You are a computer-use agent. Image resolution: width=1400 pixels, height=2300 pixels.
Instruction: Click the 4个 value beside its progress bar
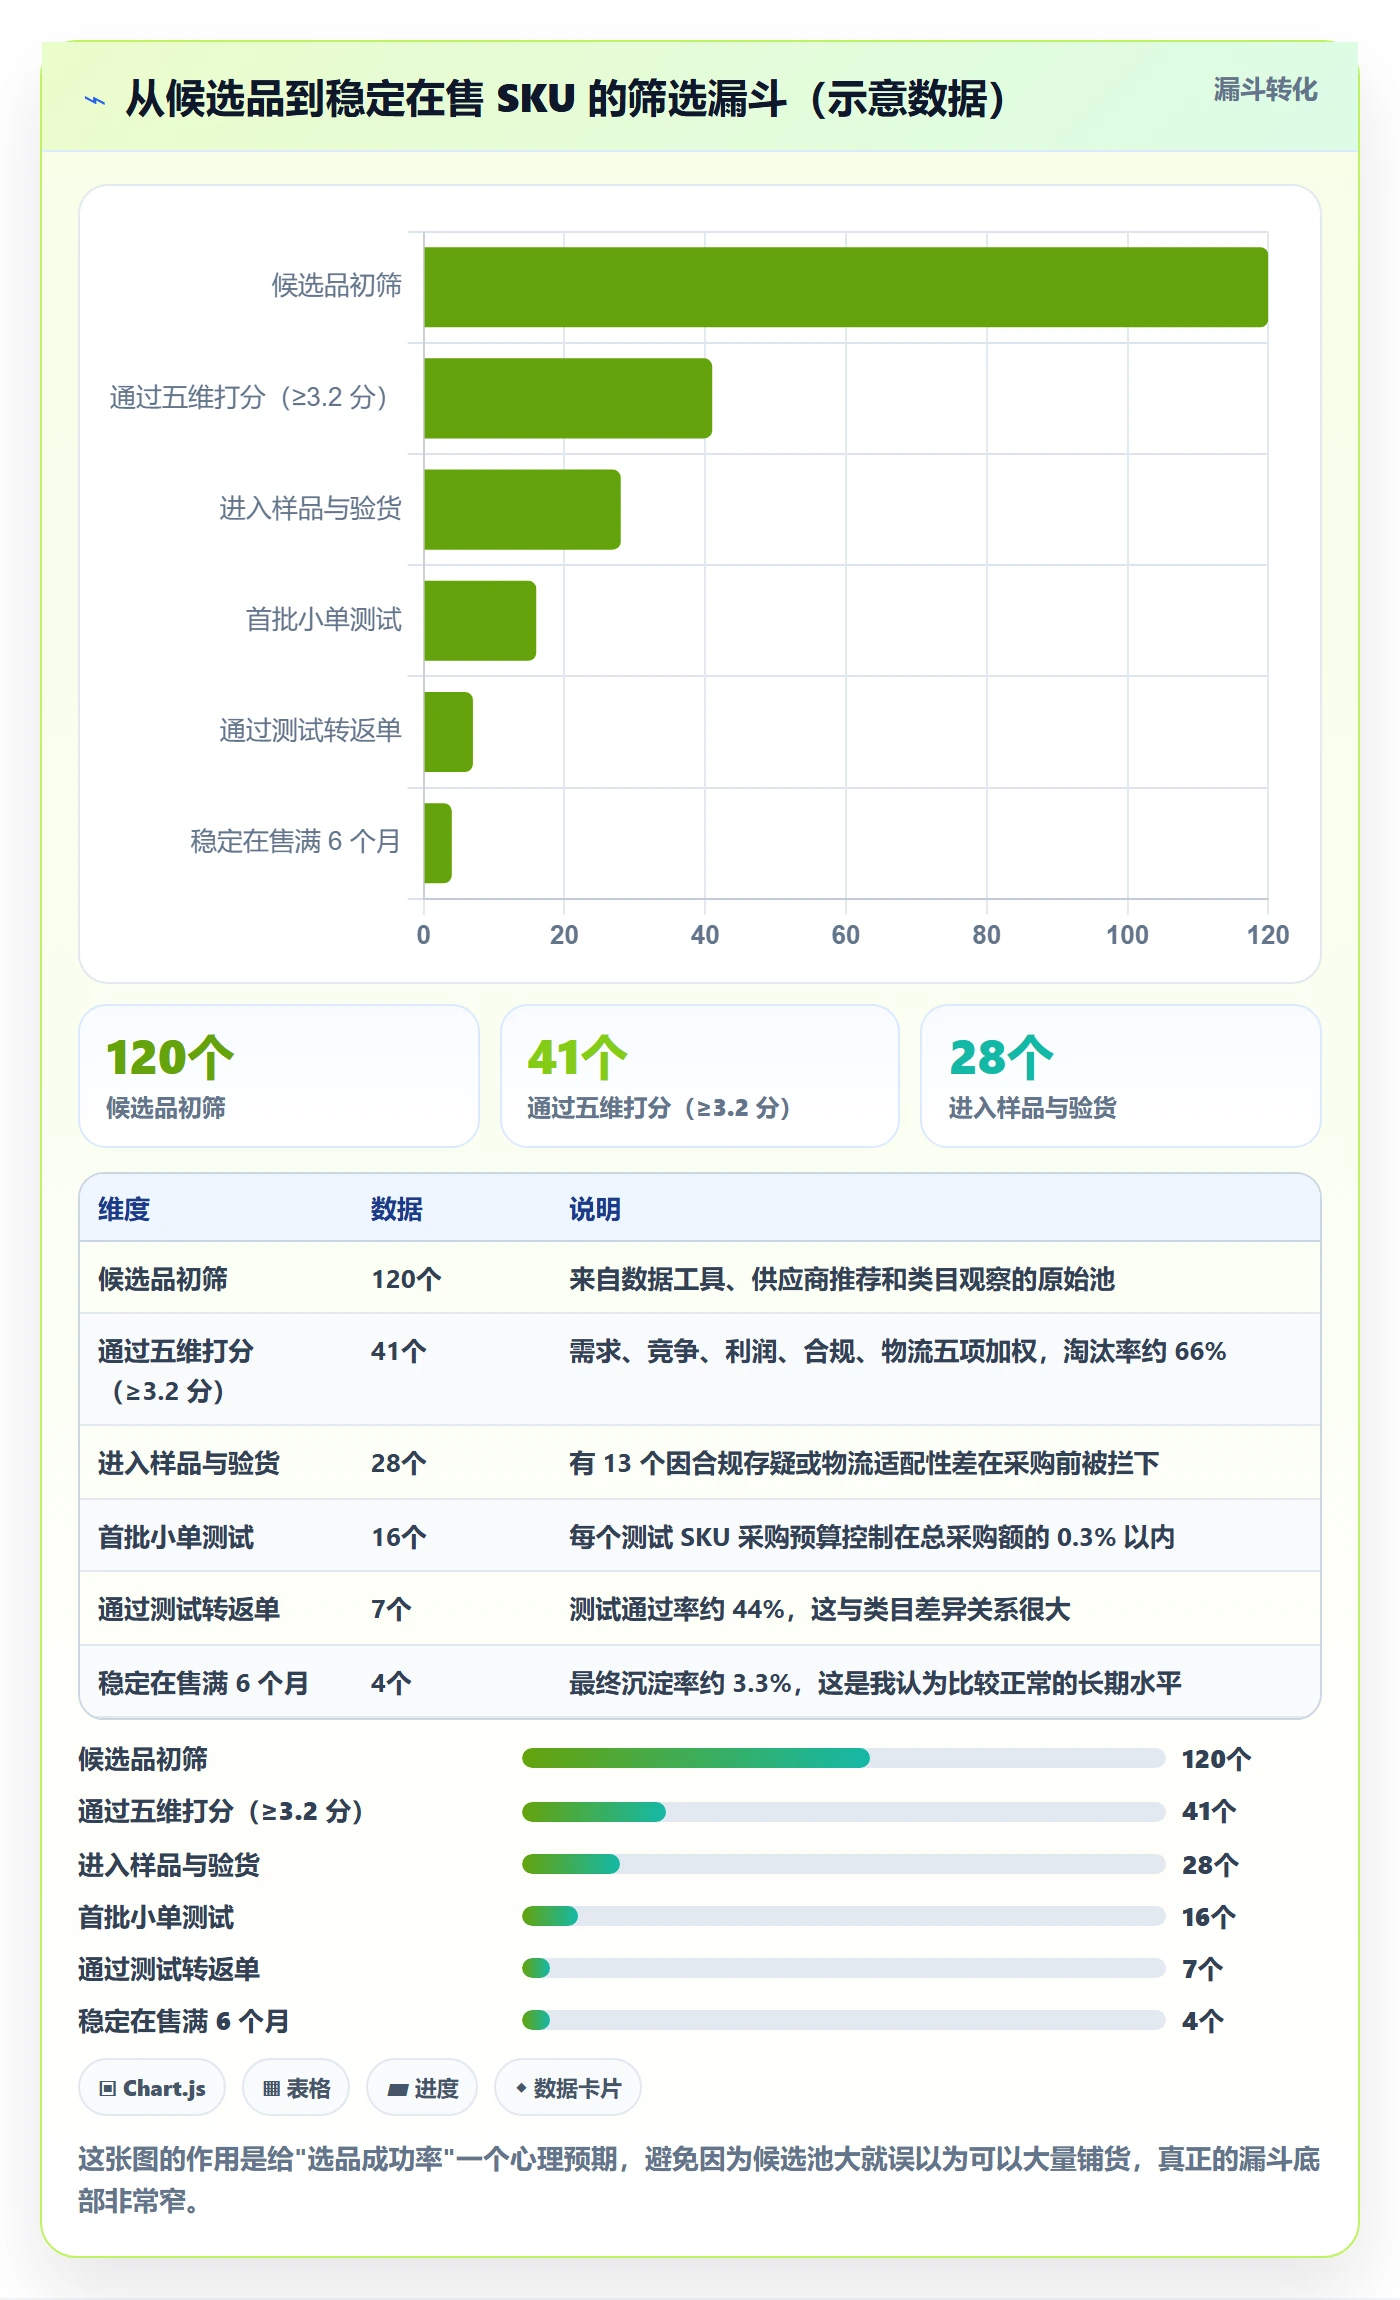pos(1202,2021)
